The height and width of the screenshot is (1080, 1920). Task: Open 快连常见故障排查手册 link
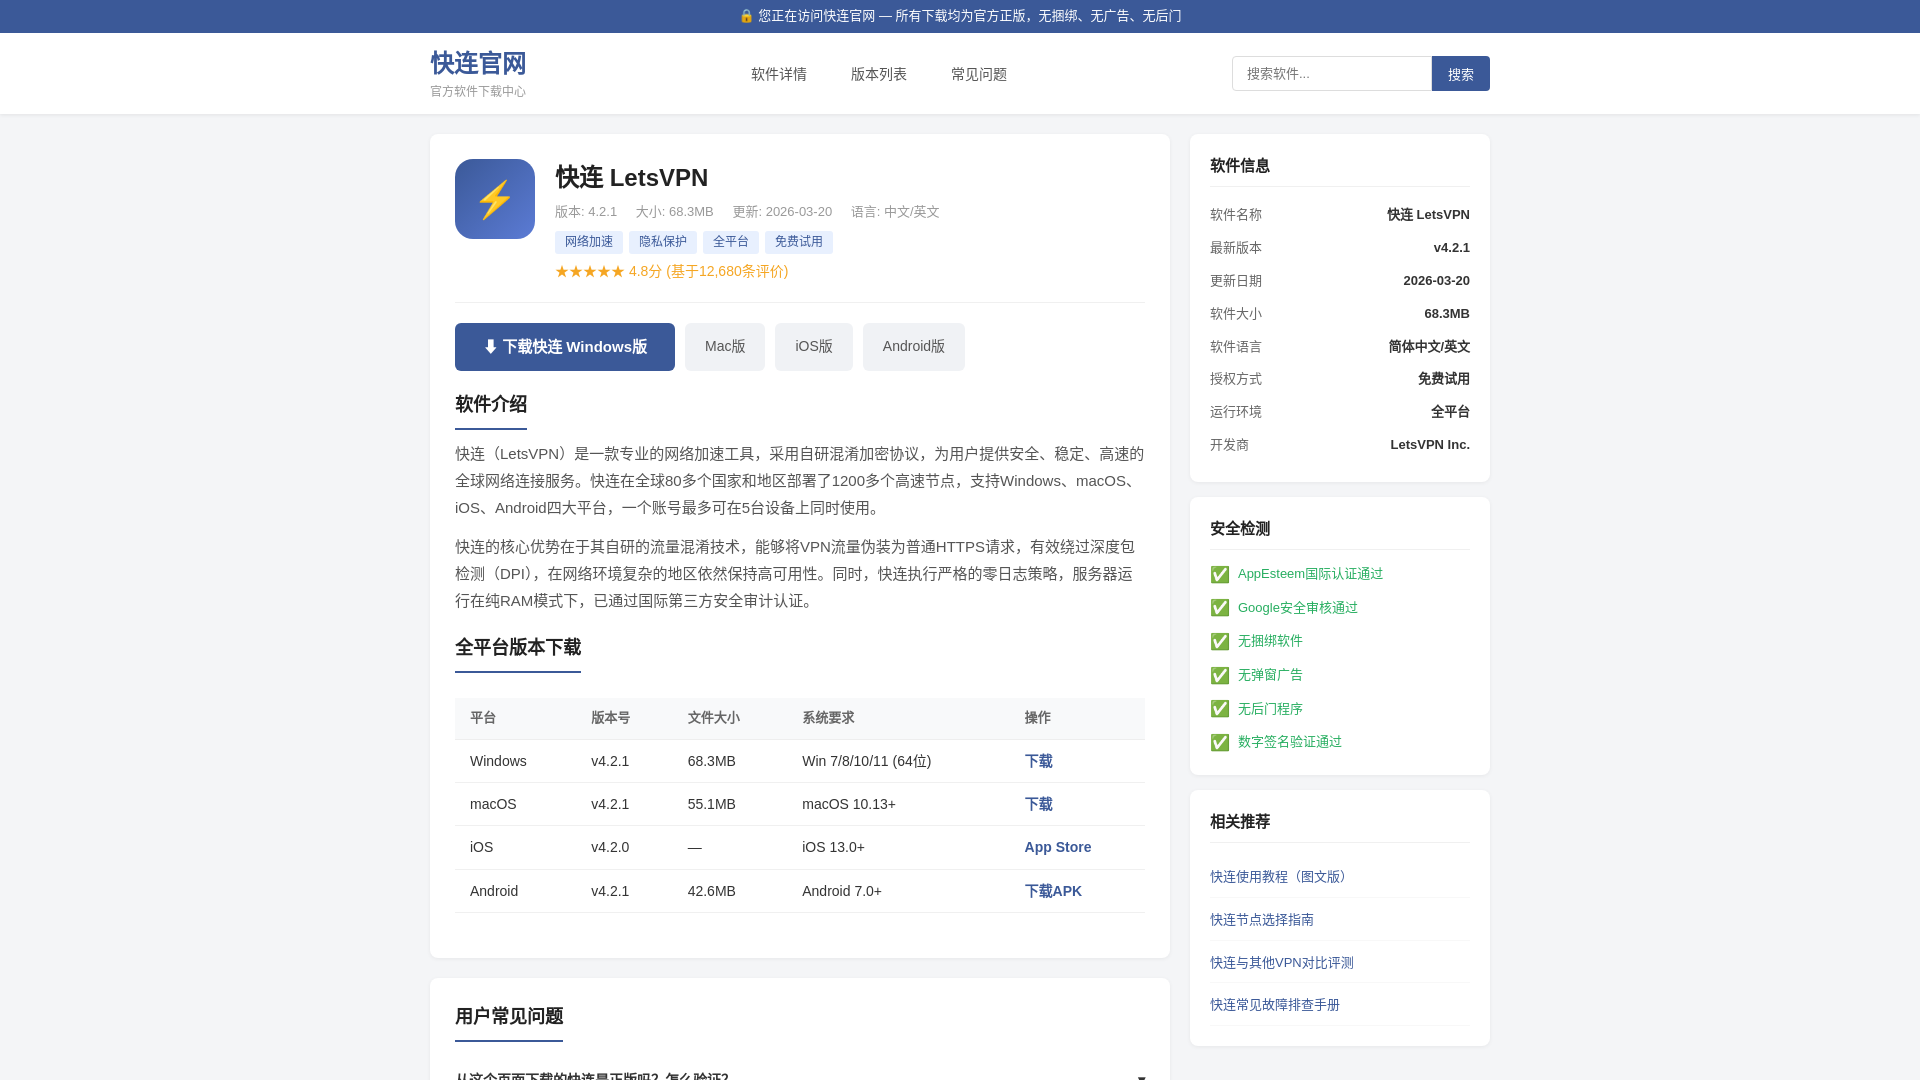point(1275,1005)
